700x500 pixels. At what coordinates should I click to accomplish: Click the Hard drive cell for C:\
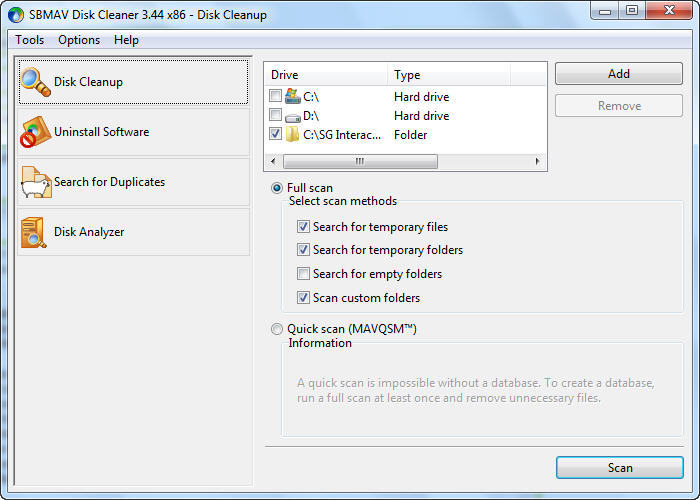[421, 97]
